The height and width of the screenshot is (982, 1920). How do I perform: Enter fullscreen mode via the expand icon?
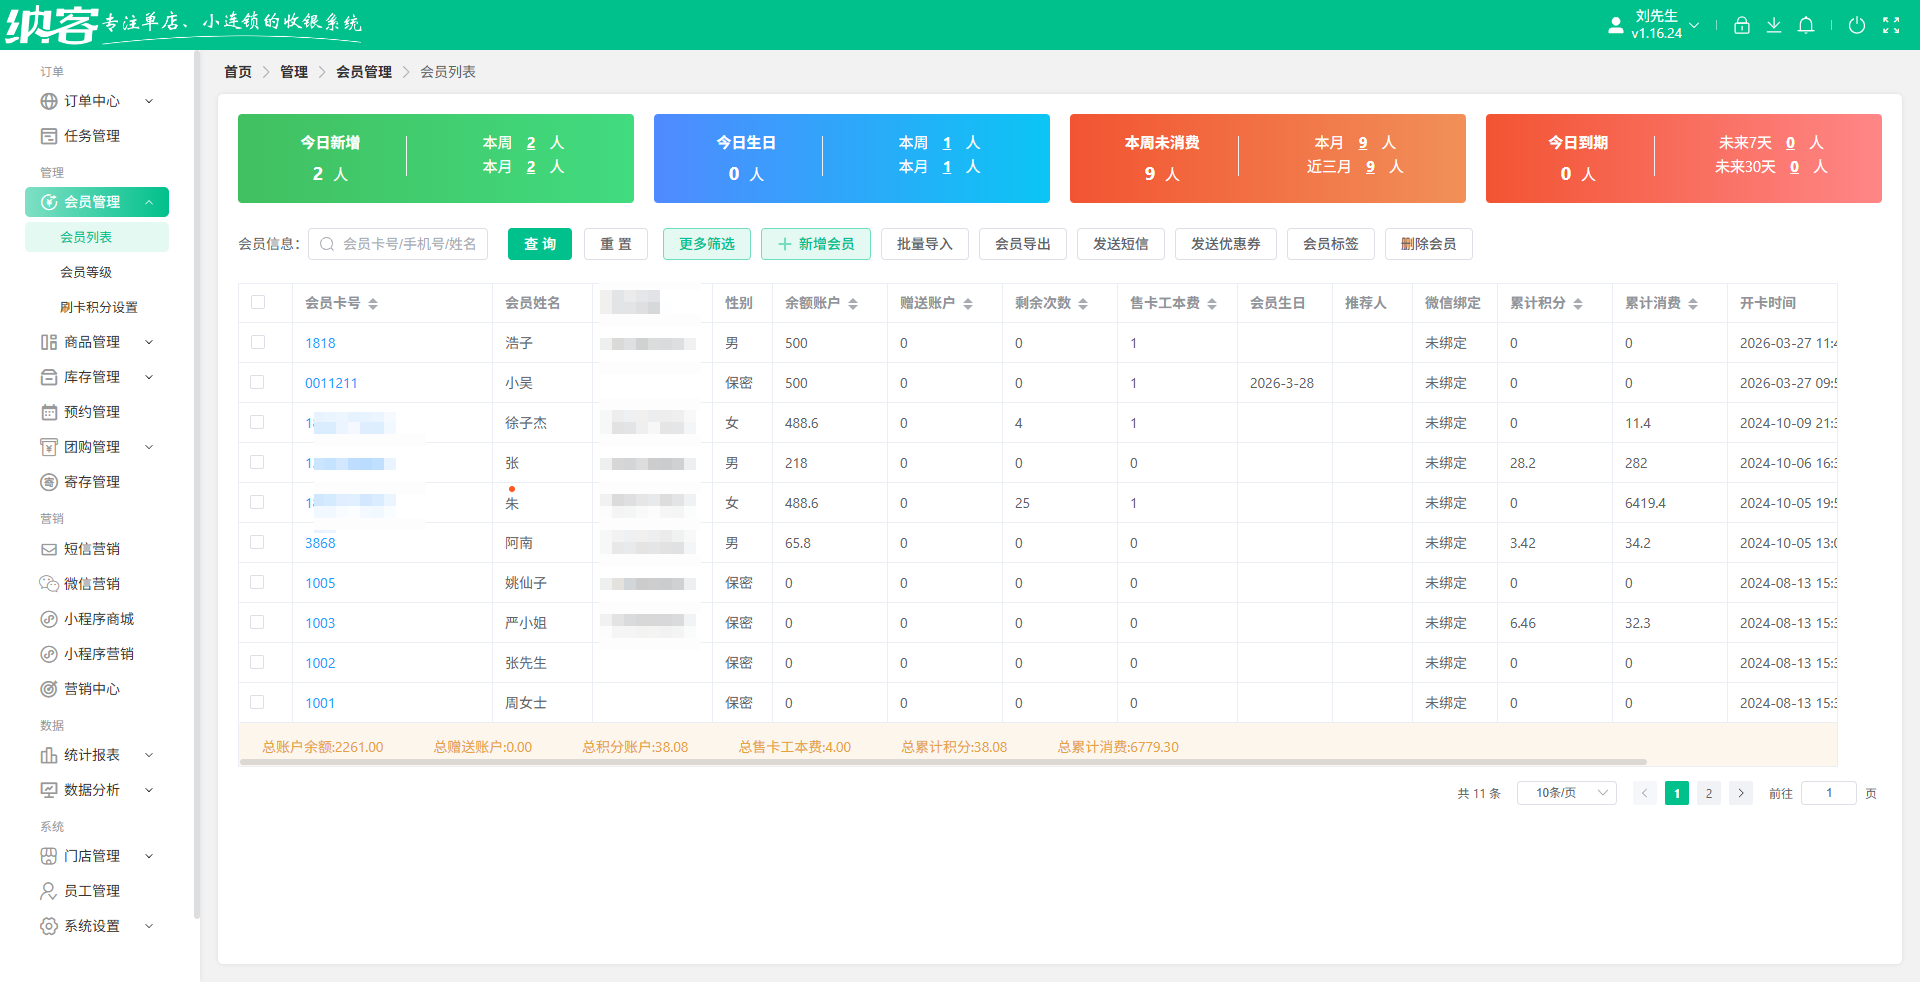point(1893,25)
